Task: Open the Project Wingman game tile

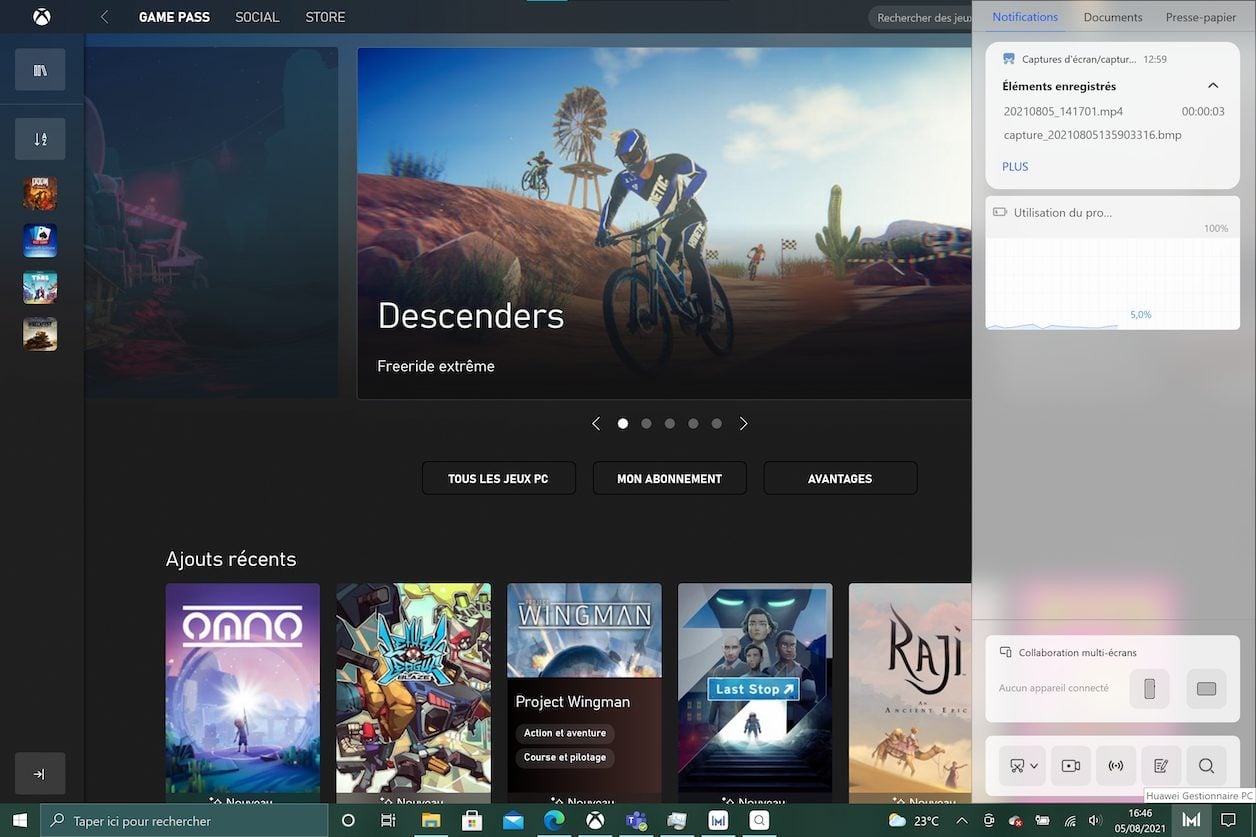Action: click(x=584, y=690)
